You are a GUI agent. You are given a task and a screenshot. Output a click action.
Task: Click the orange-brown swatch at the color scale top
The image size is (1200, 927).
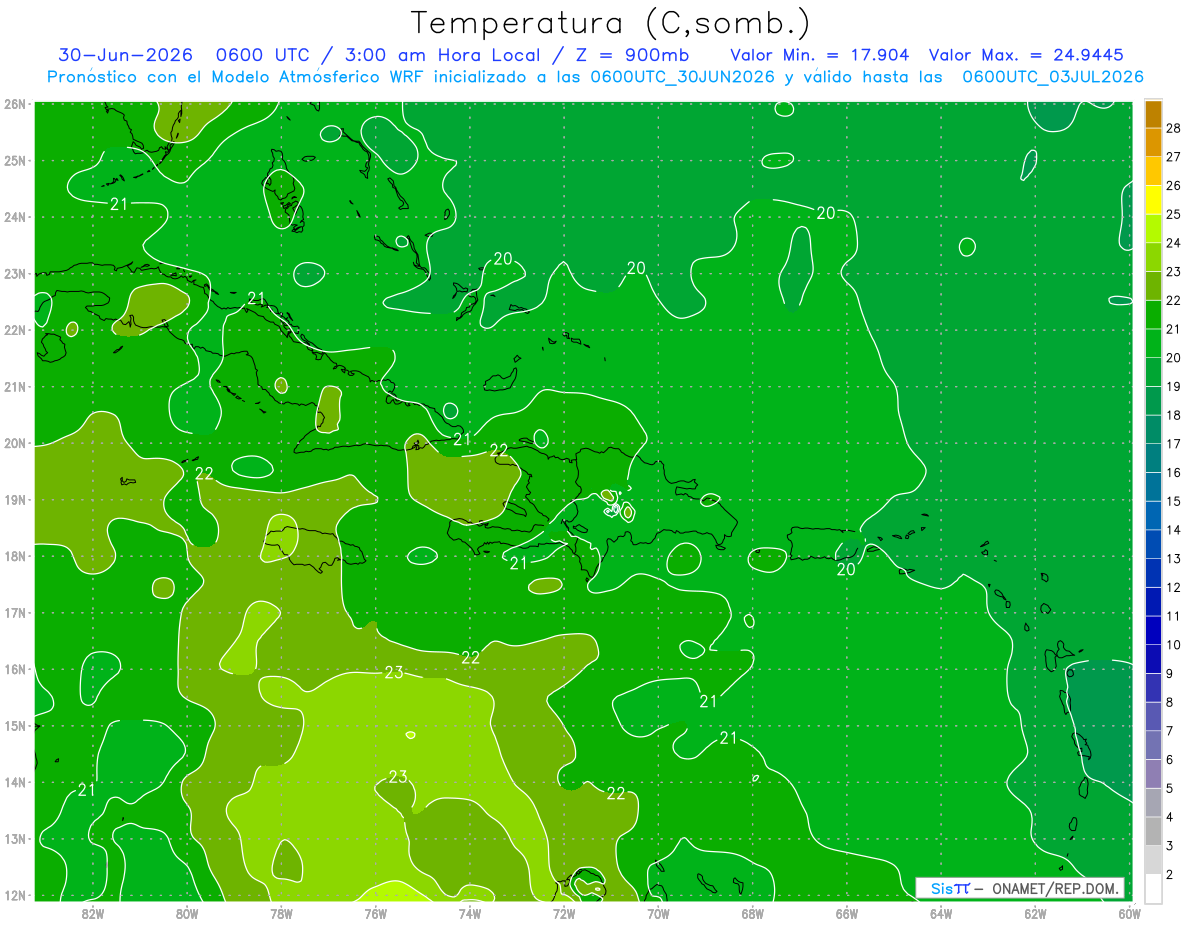coord(1153,114)
